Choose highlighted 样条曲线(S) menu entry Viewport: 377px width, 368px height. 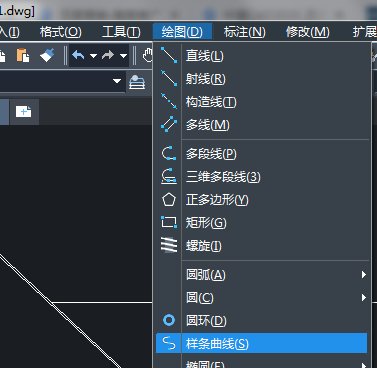[x=262, y=343]
